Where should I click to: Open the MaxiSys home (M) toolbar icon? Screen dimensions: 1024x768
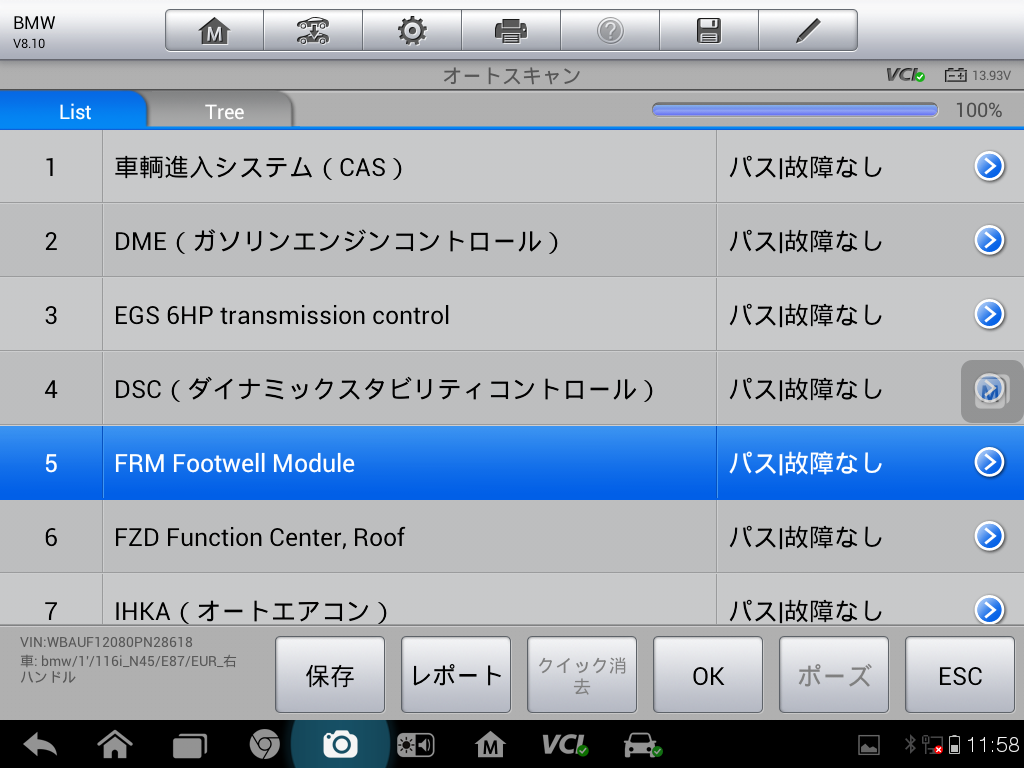tap(214, 31)
